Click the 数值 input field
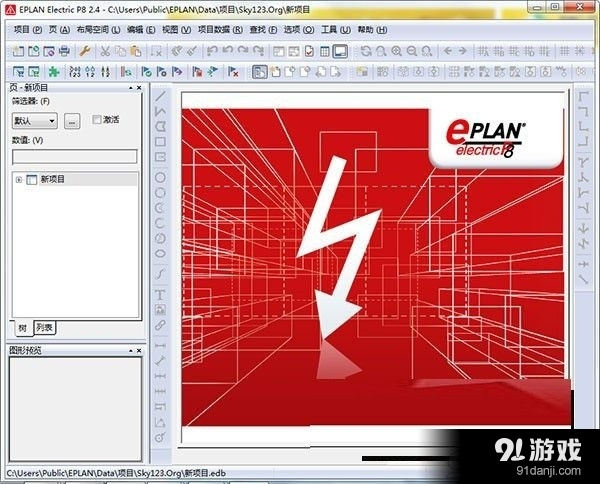This screenshot has width=600, height=484. (x=73, y=156)
